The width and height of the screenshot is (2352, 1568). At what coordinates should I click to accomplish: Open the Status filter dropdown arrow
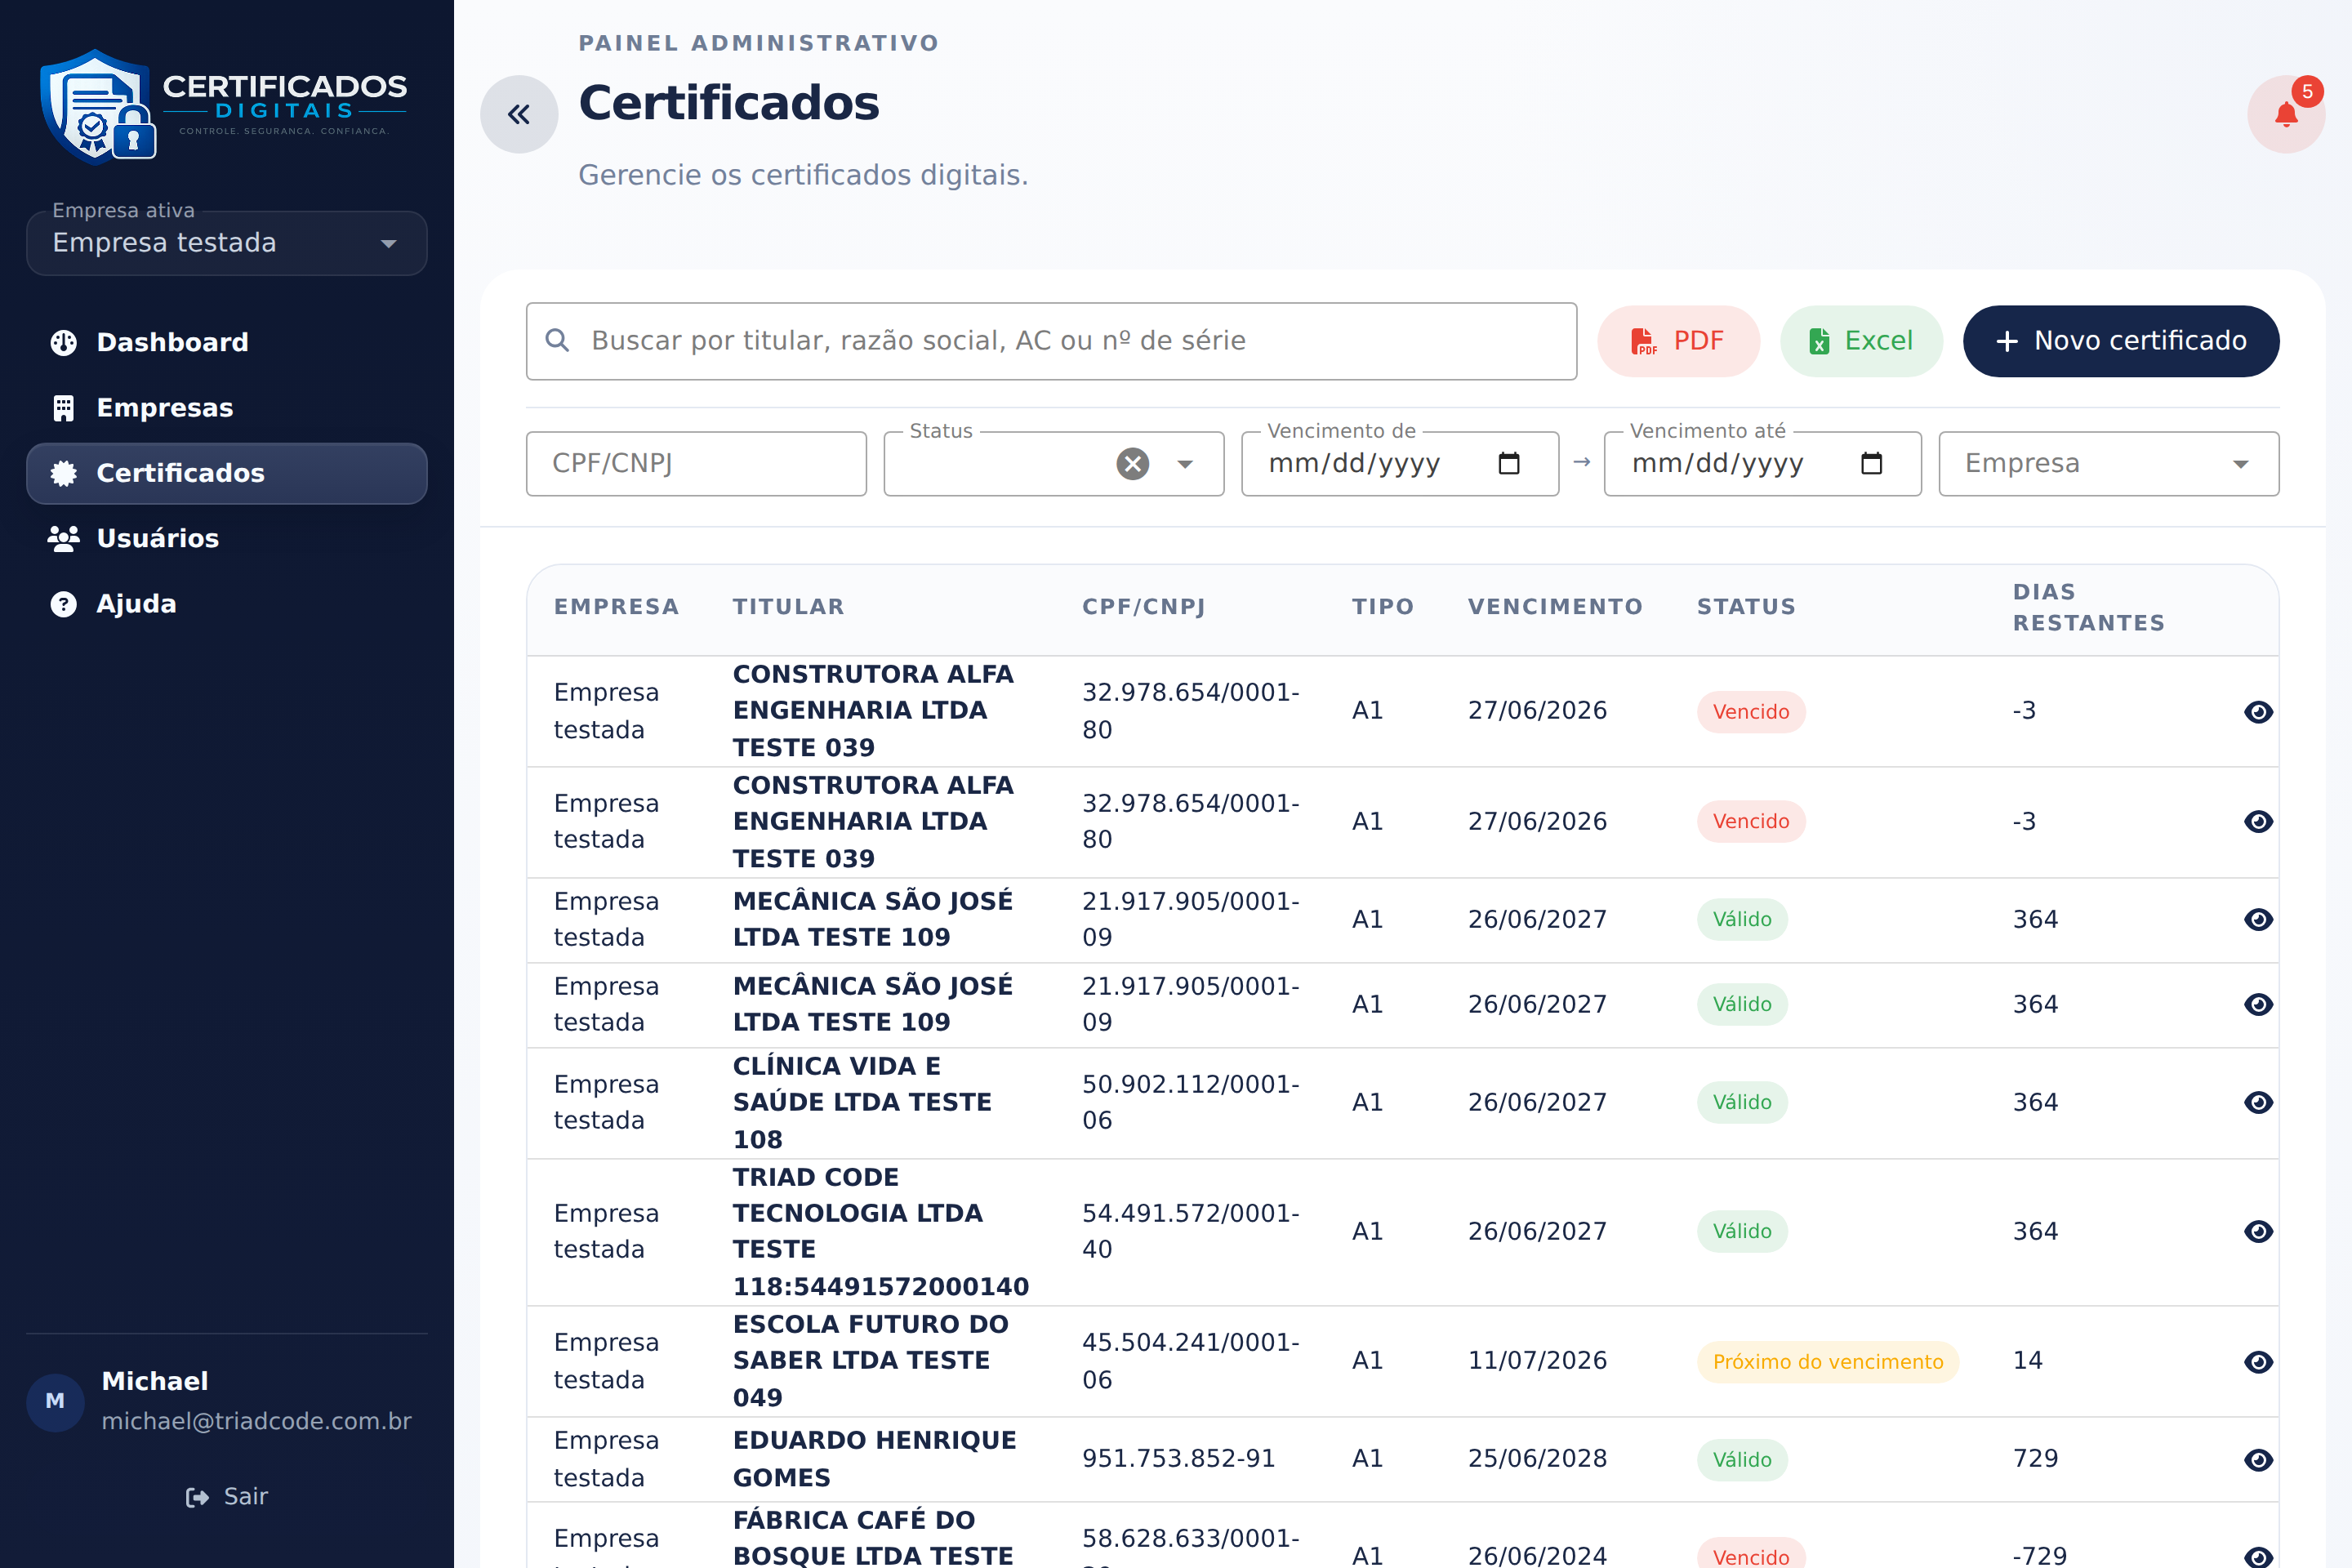pyautogui.click(x=1185, y=464)
